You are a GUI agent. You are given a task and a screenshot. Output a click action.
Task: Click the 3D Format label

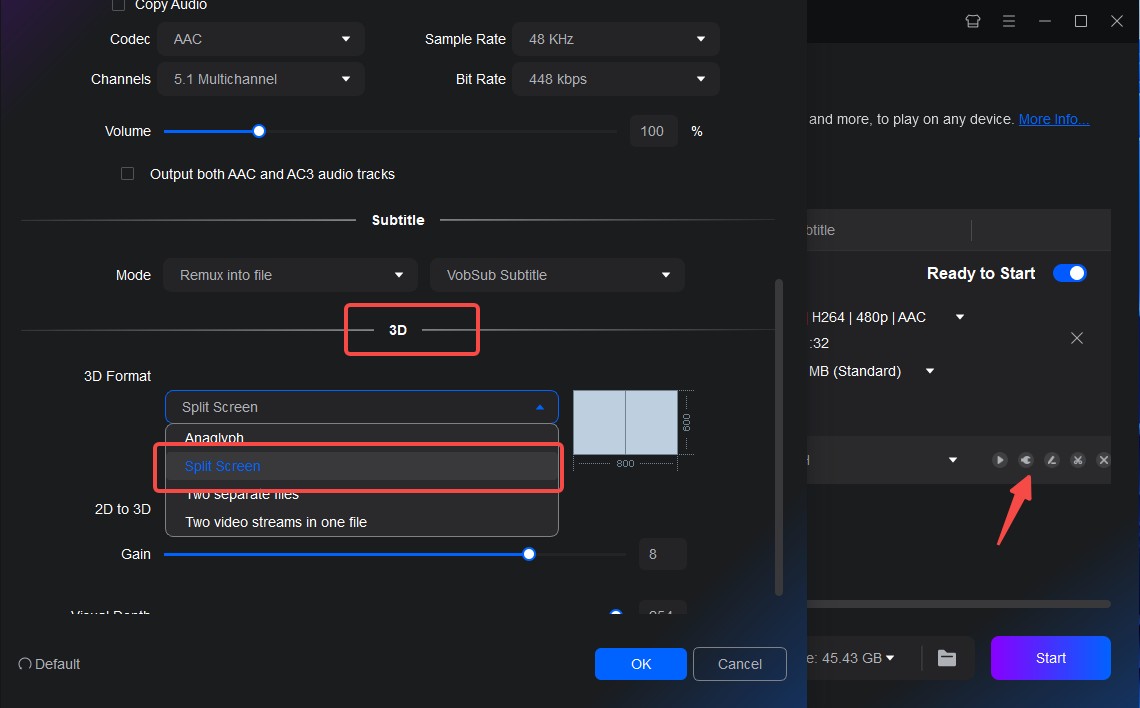click(x=117, y=376)
